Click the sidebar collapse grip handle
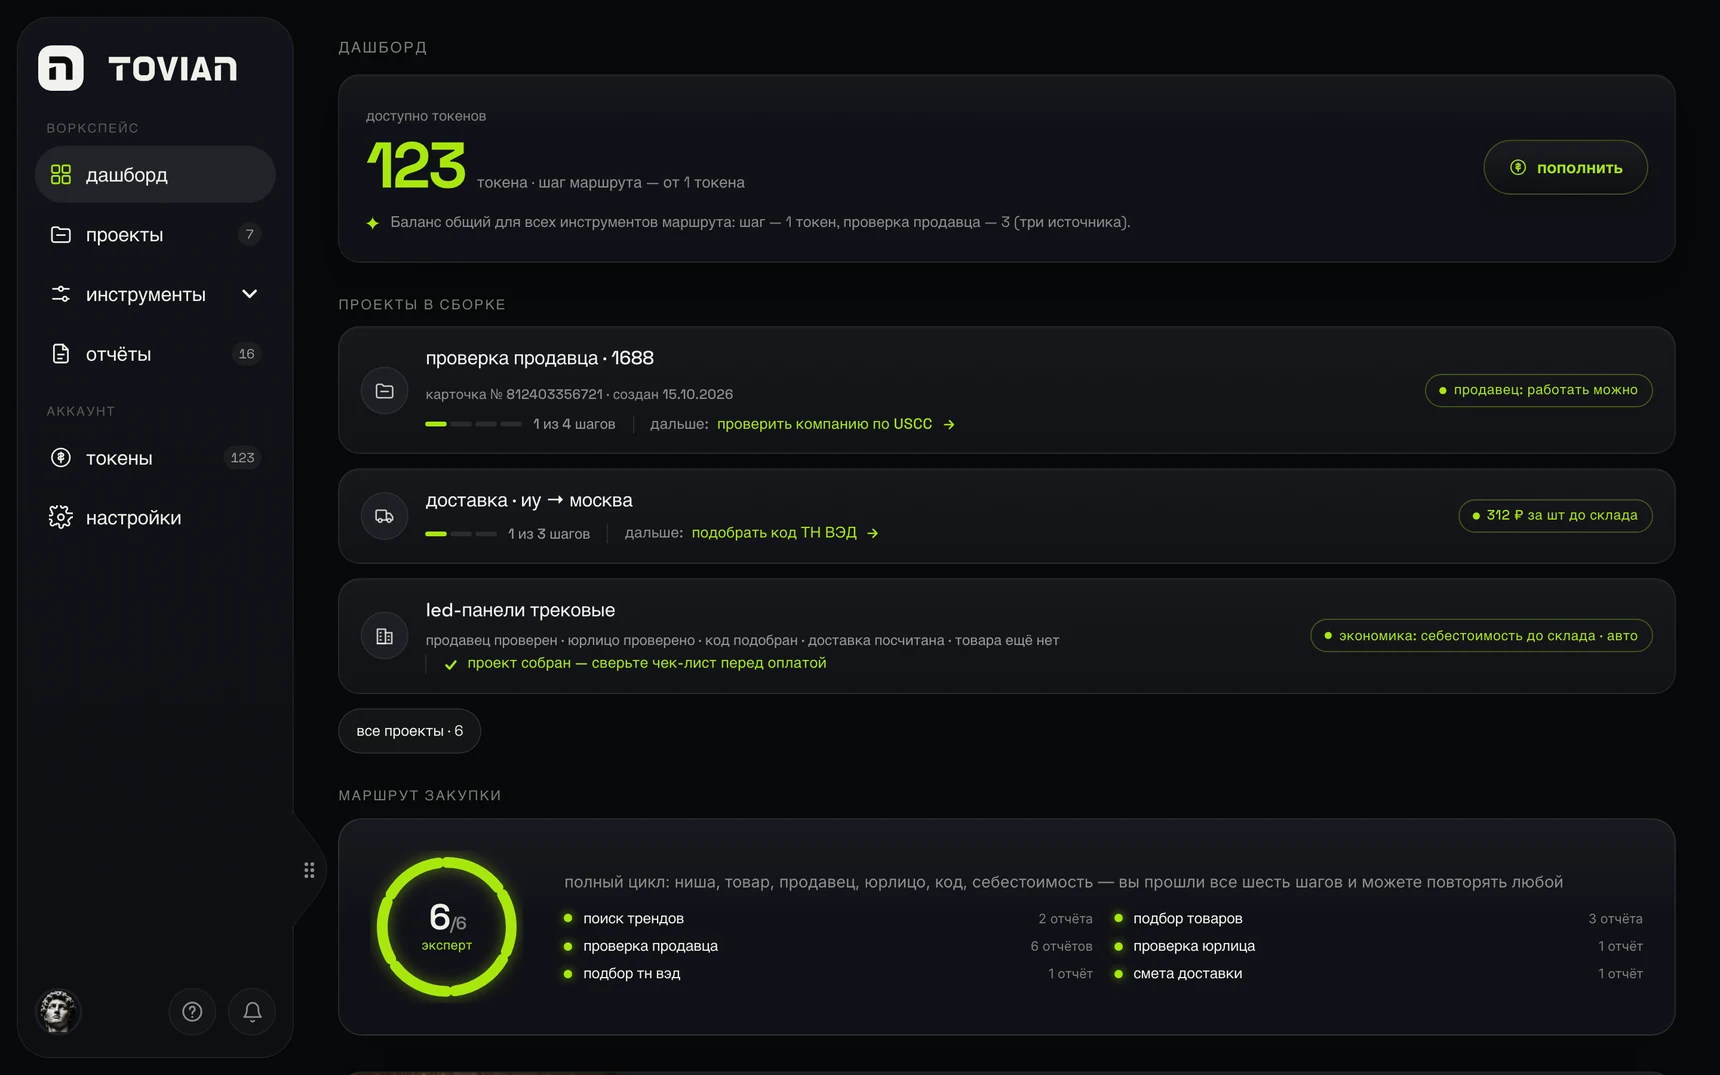This screenshot has width=1720, height=1075. coord(309,870)
